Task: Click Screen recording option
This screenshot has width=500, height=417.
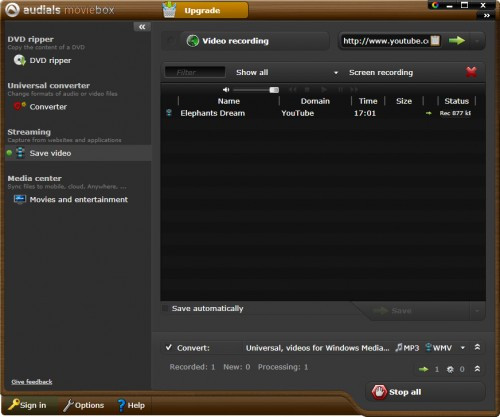Action: point(381,72)
